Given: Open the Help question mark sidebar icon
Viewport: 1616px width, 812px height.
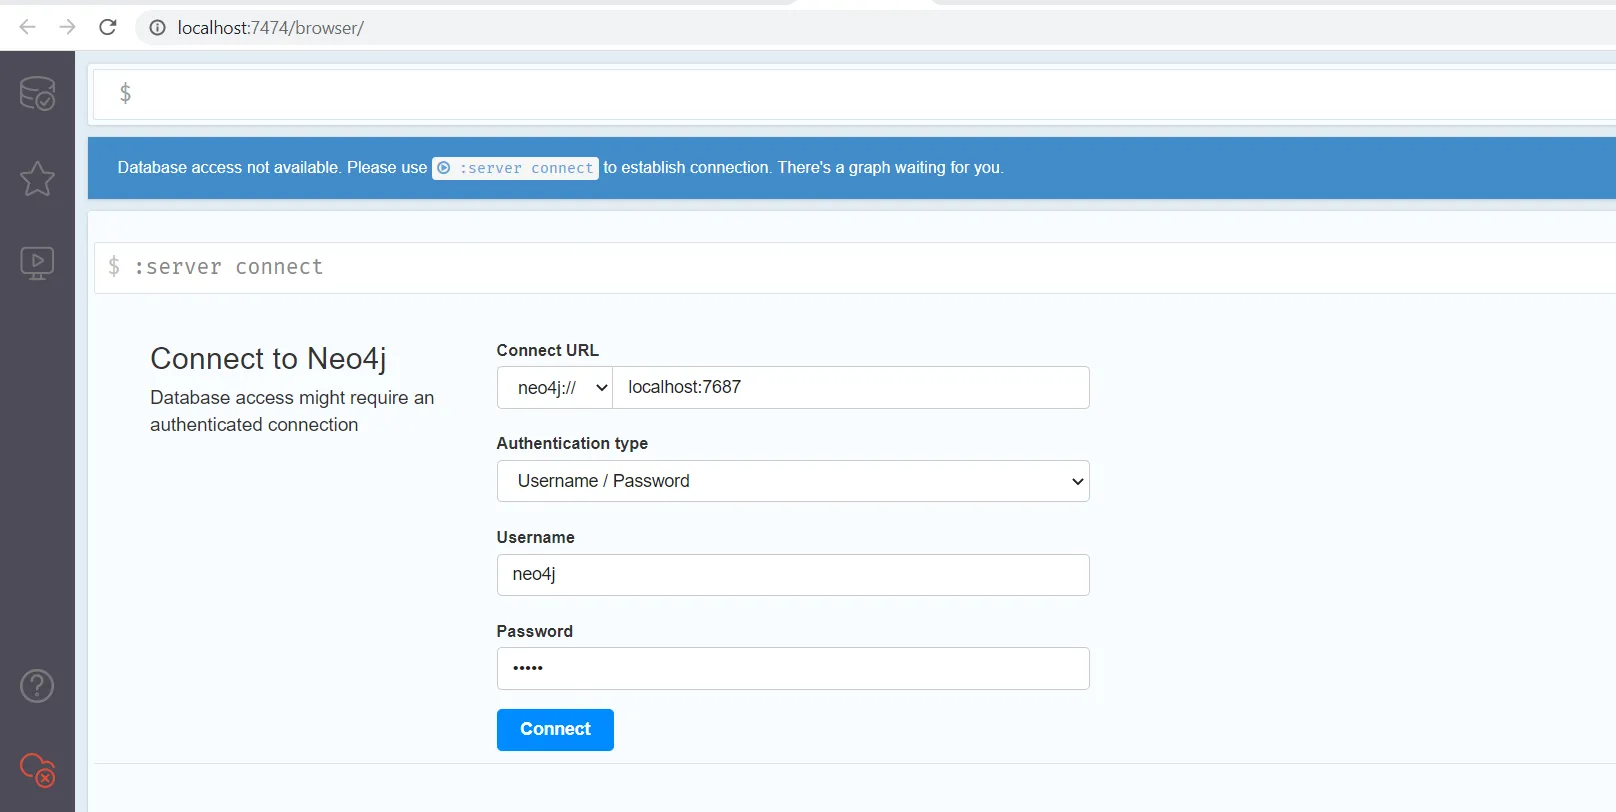Looking at the screenshot, I should (x=37, y=686).
